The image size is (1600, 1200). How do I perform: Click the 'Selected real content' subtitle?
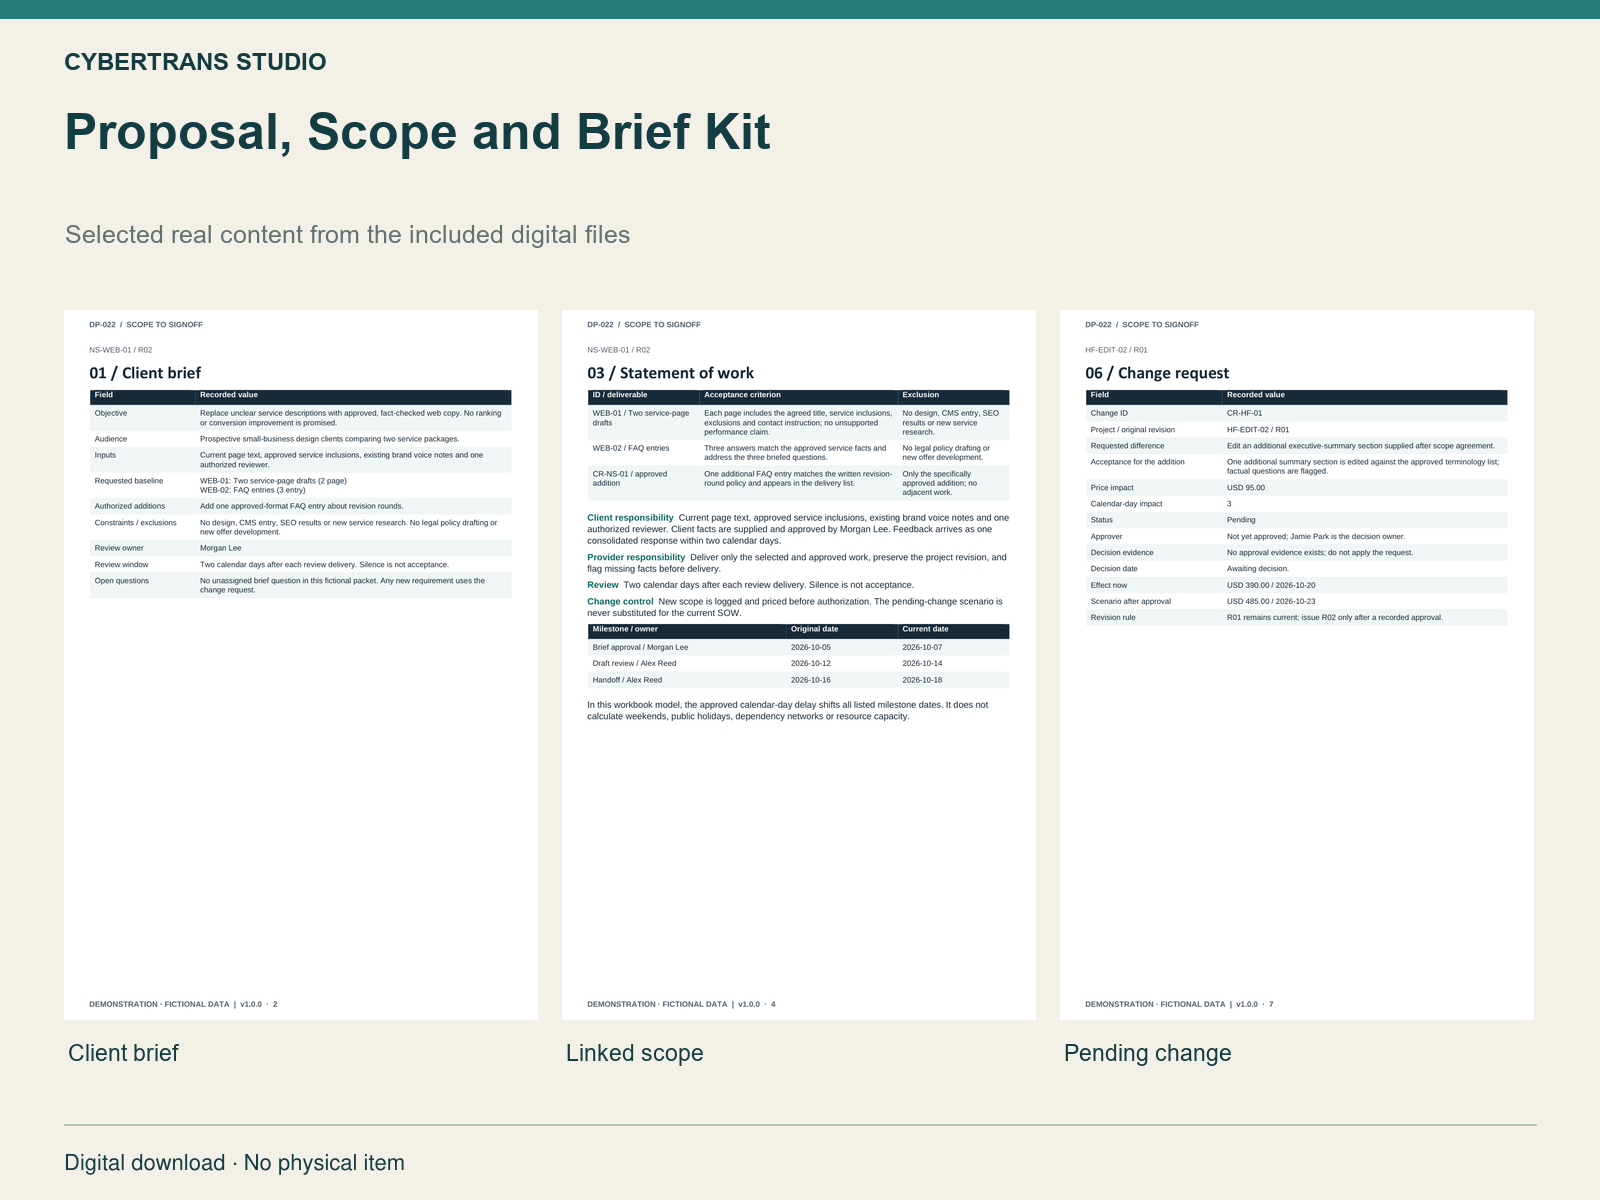tap(347, 235)
